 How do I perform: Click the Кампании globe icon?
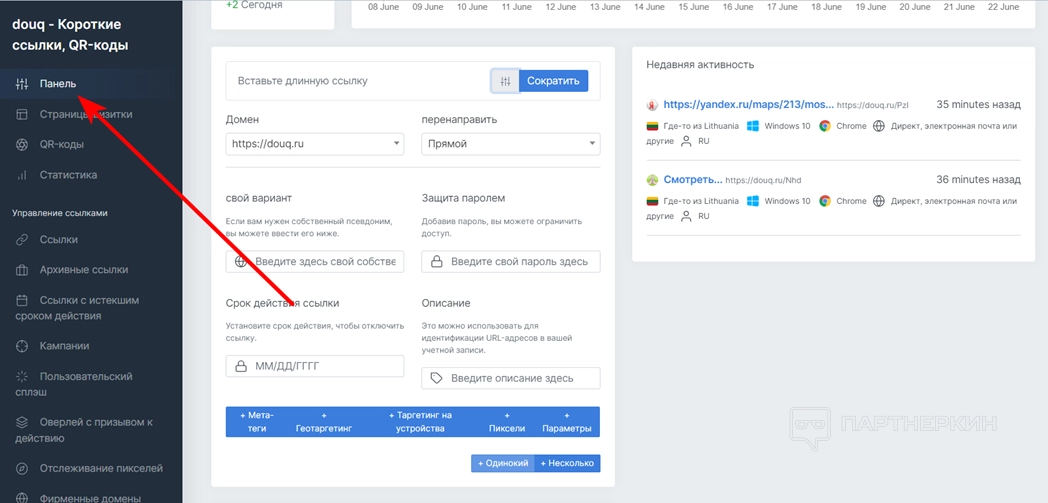tap(21, 346)
